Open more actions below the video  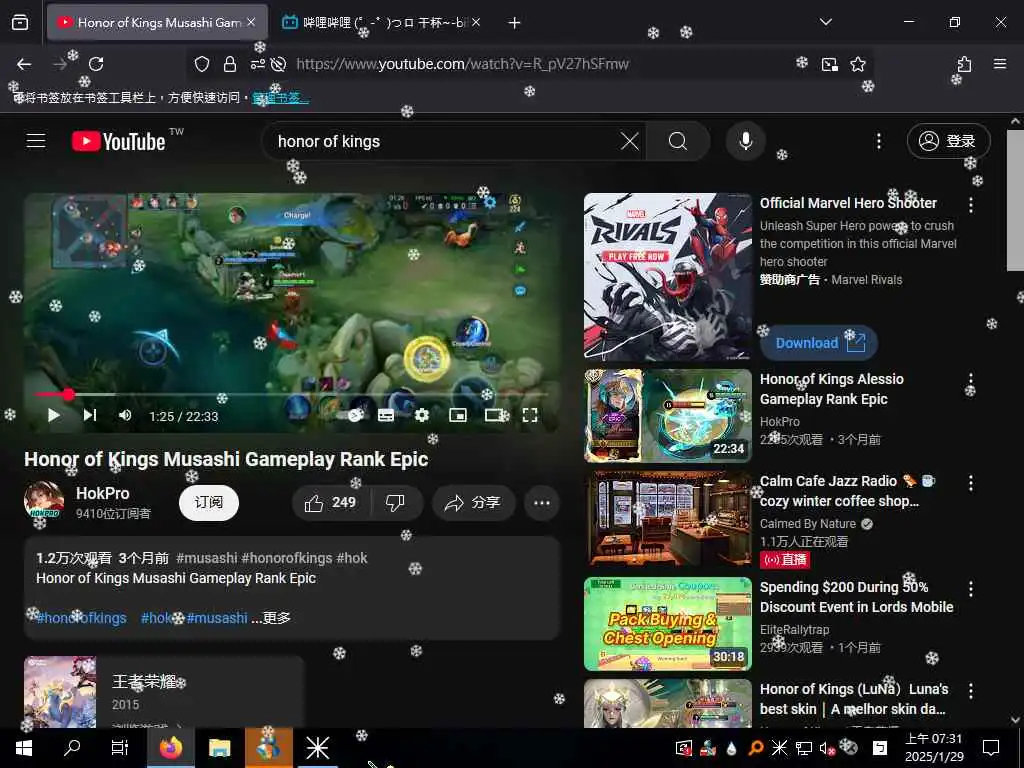point(541,503)
